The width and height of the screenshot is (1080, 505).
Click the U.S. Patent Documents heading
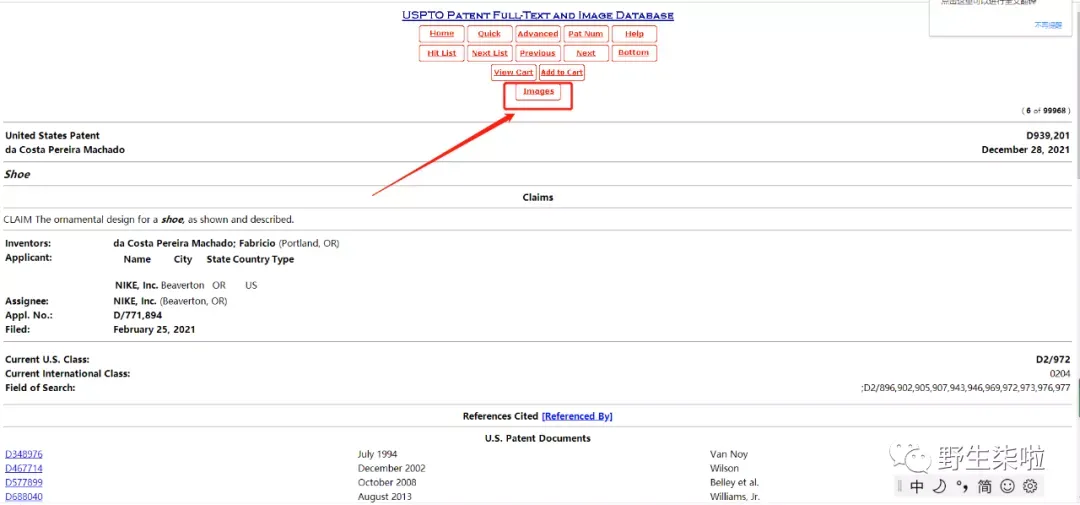click(x=538, y=438)
